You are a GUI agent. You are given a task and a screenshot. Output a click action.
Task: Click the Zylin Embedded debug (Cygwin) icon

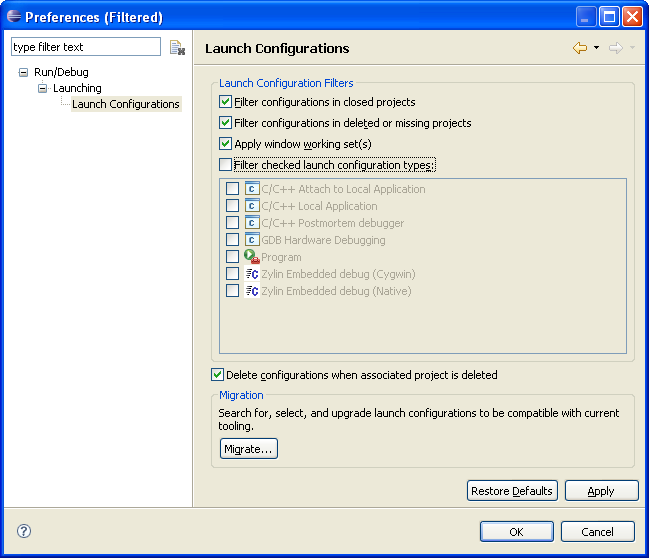coord(252,274)
